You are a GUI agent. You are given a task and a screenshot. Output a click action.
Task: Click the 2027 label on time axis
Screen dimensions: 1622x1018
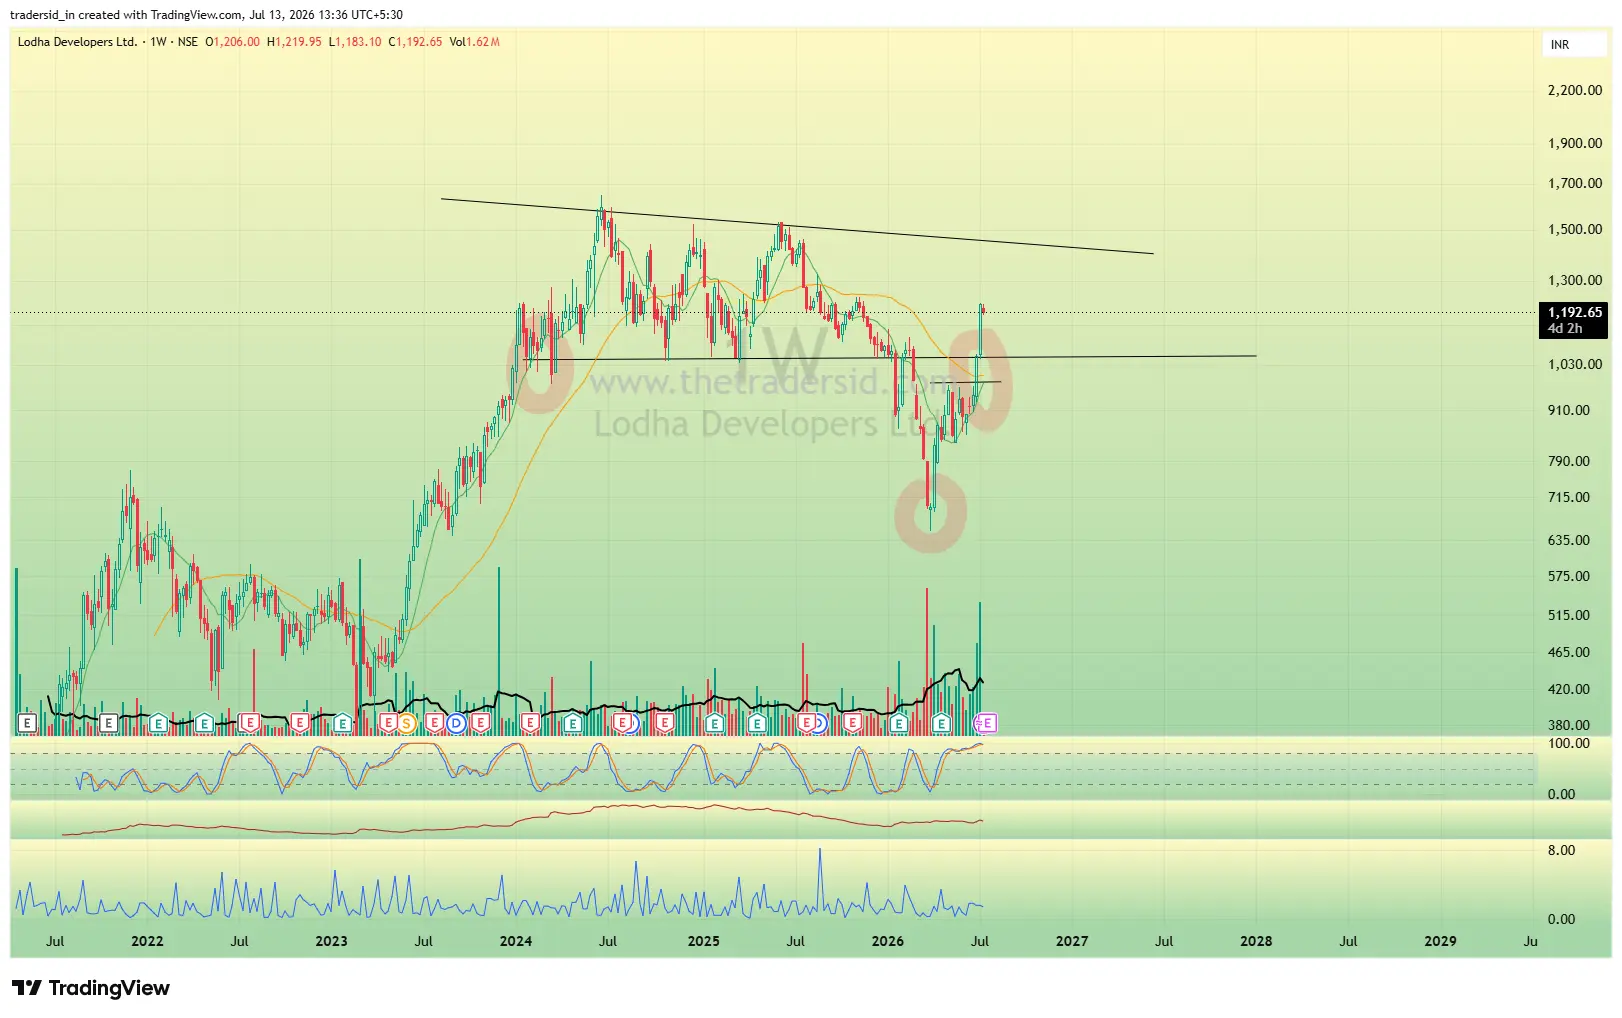[x=1072, y=941]
